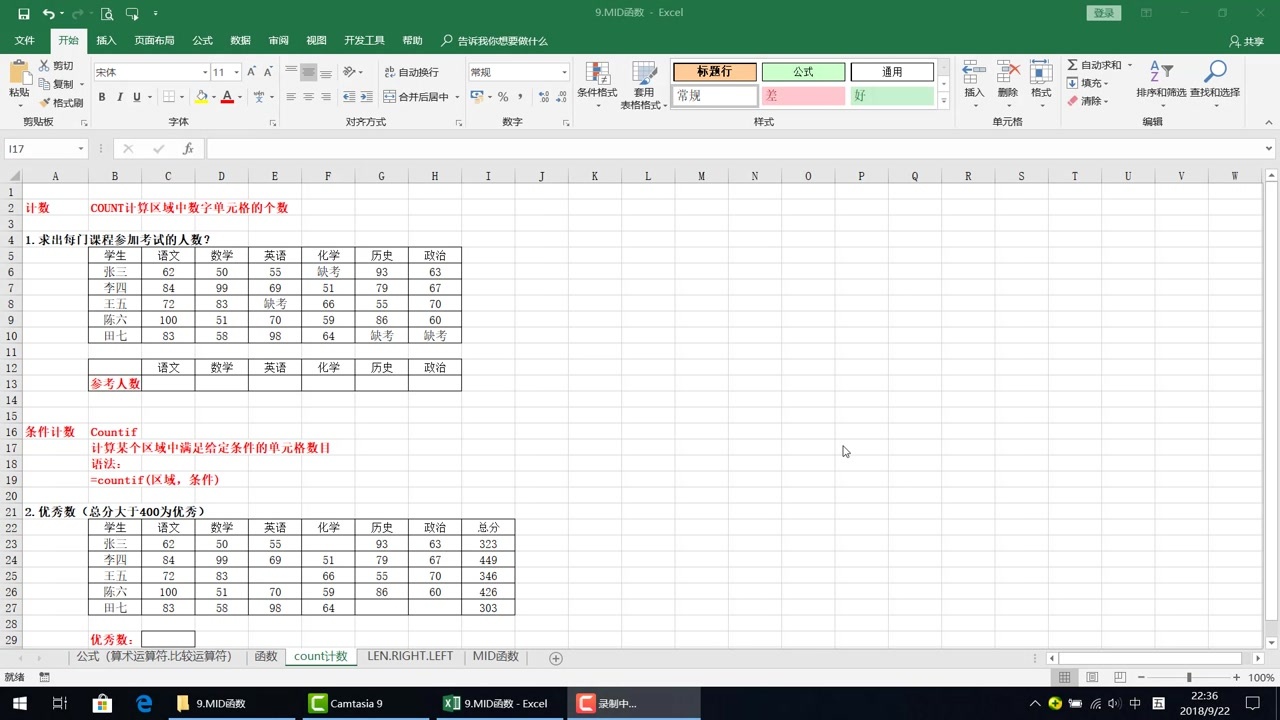Click the zoom slider handle
This screenshot has height=720, width=1280.
pyautogui.click(x=1189, y=677)
